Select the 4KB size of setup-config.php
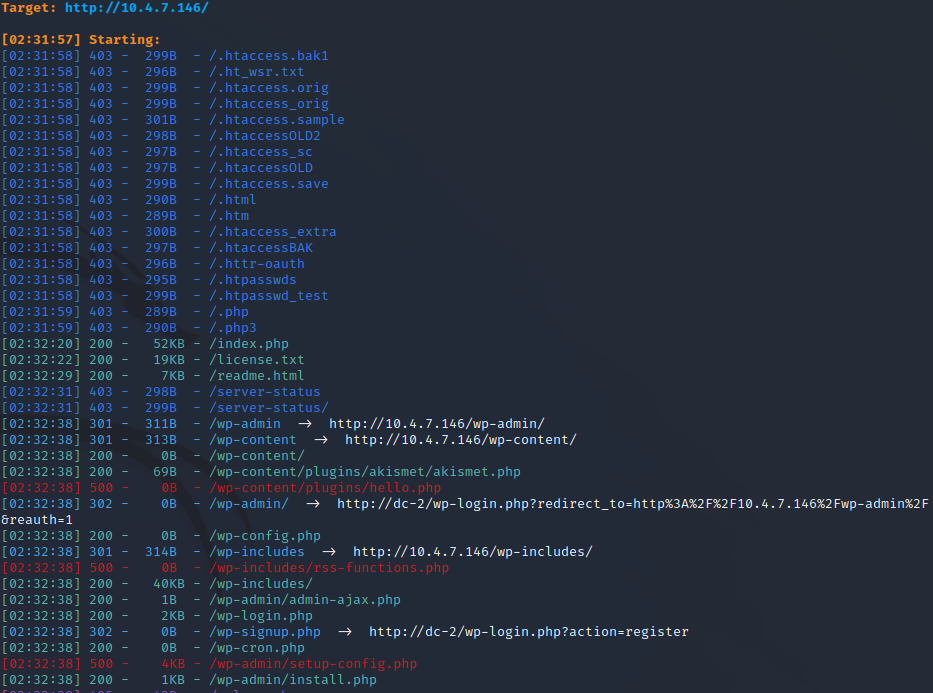The image size is (933, 693). (x=173, y=664)
